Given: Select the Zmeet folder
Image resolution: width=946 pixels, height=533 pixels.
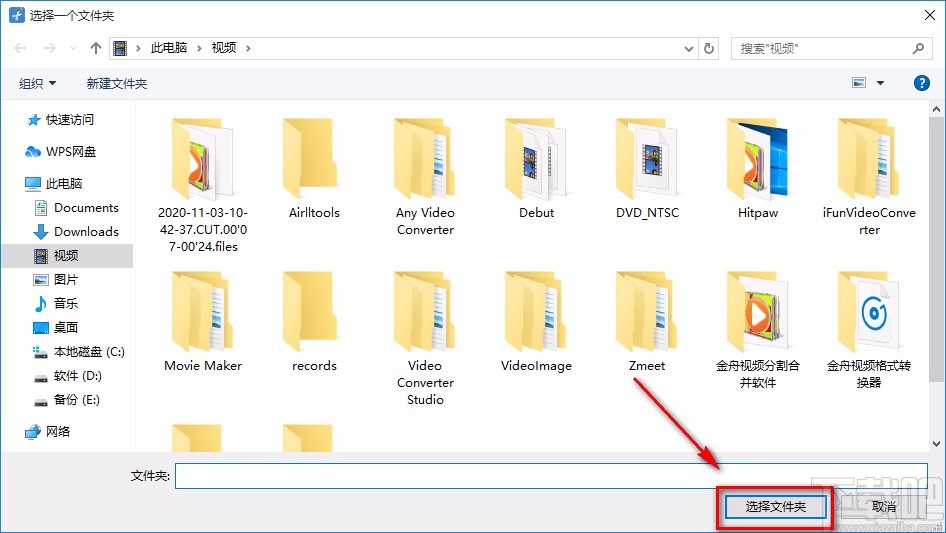Looking at the screenshot, I should [x=647, y=322].
